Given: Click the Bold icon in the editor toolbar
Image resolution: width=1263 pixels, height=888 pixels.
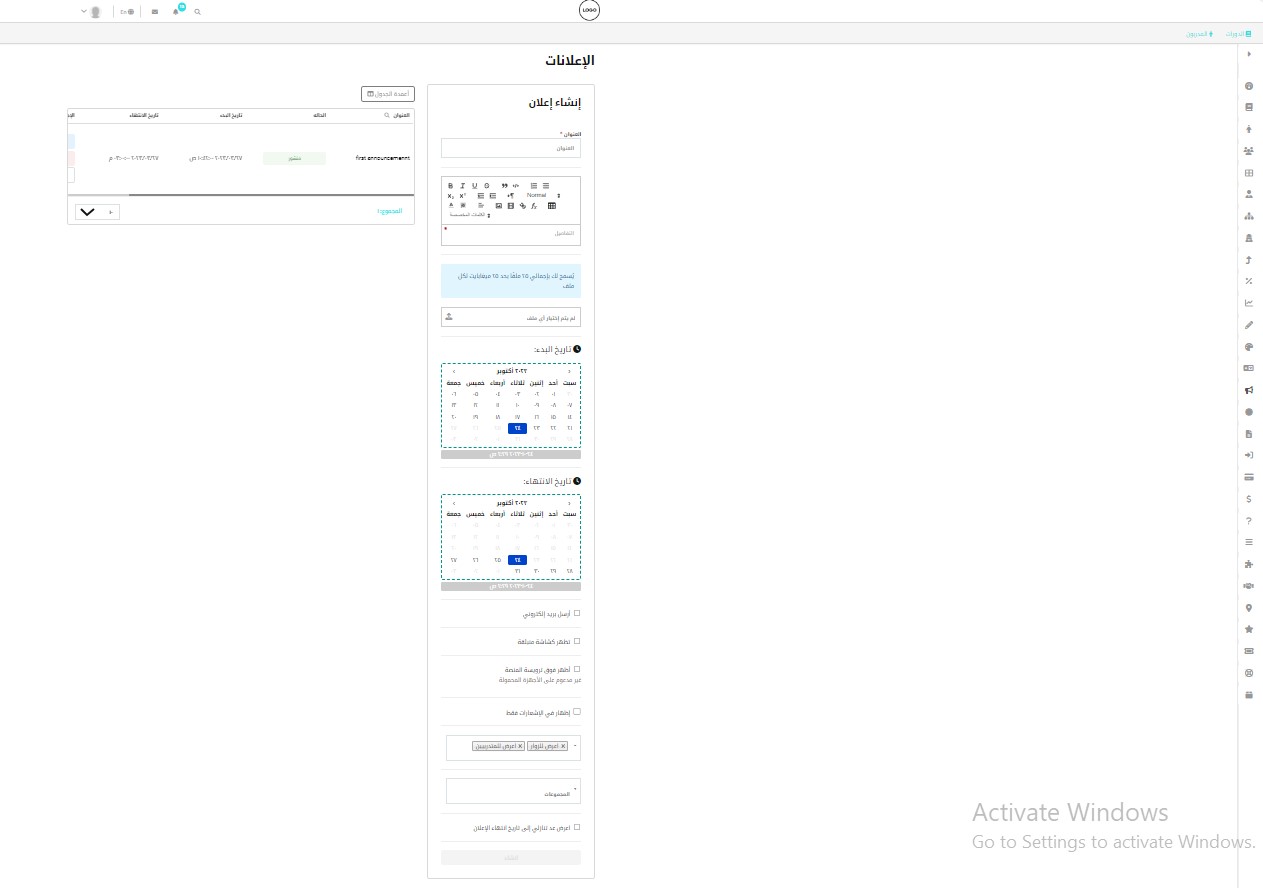Looking at the screenshot, I should (450, 186).
